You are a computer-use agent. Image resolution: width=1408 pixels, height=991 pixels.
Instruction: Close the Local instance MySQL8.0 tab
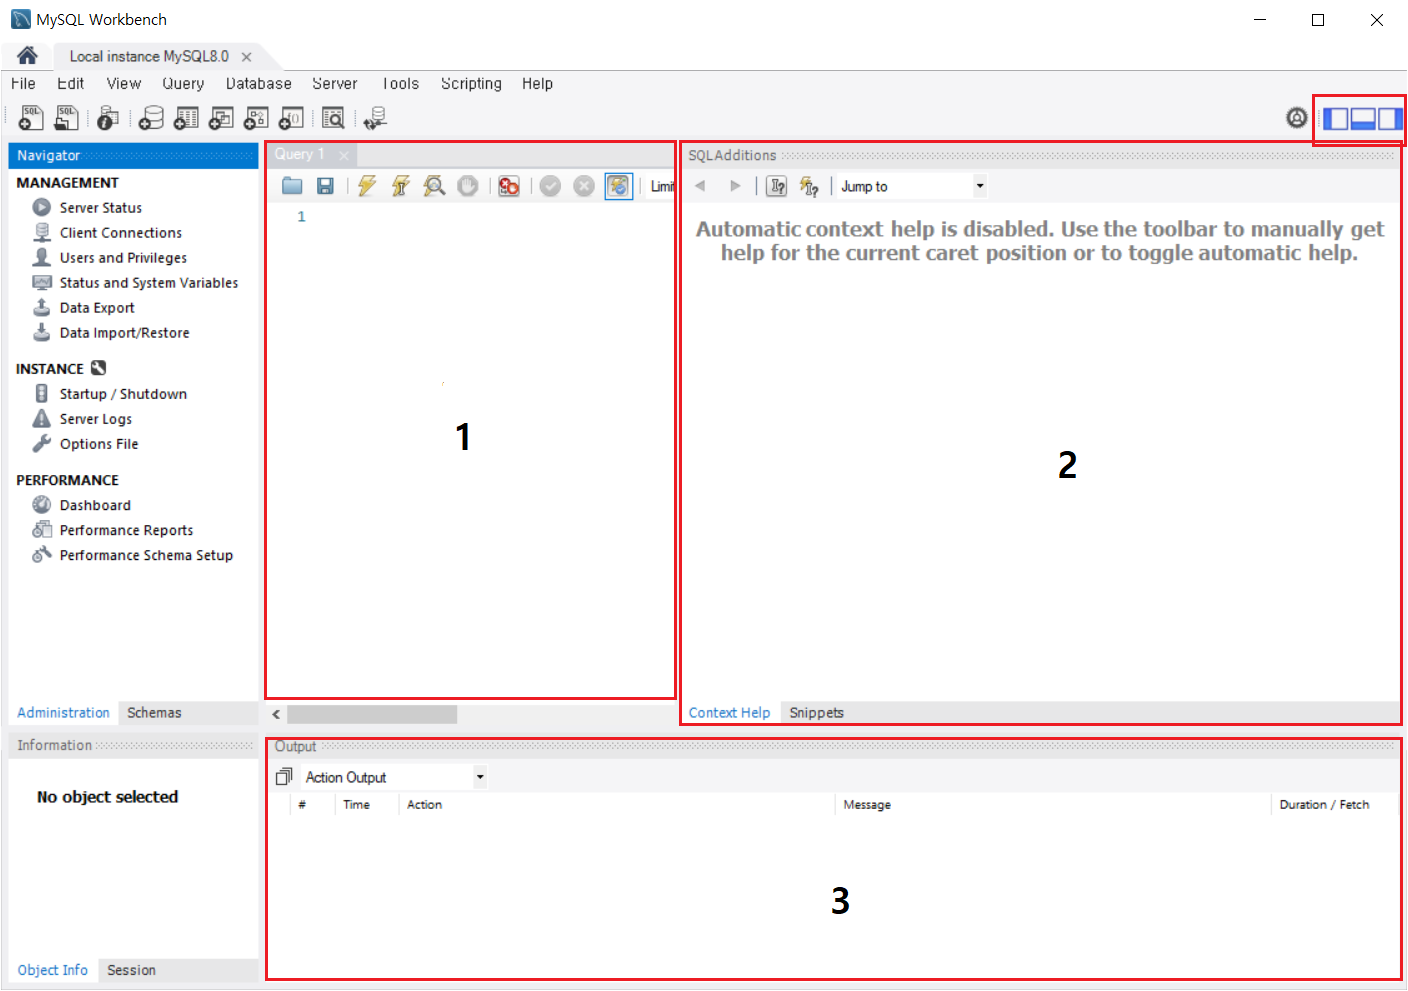[246, 57]
